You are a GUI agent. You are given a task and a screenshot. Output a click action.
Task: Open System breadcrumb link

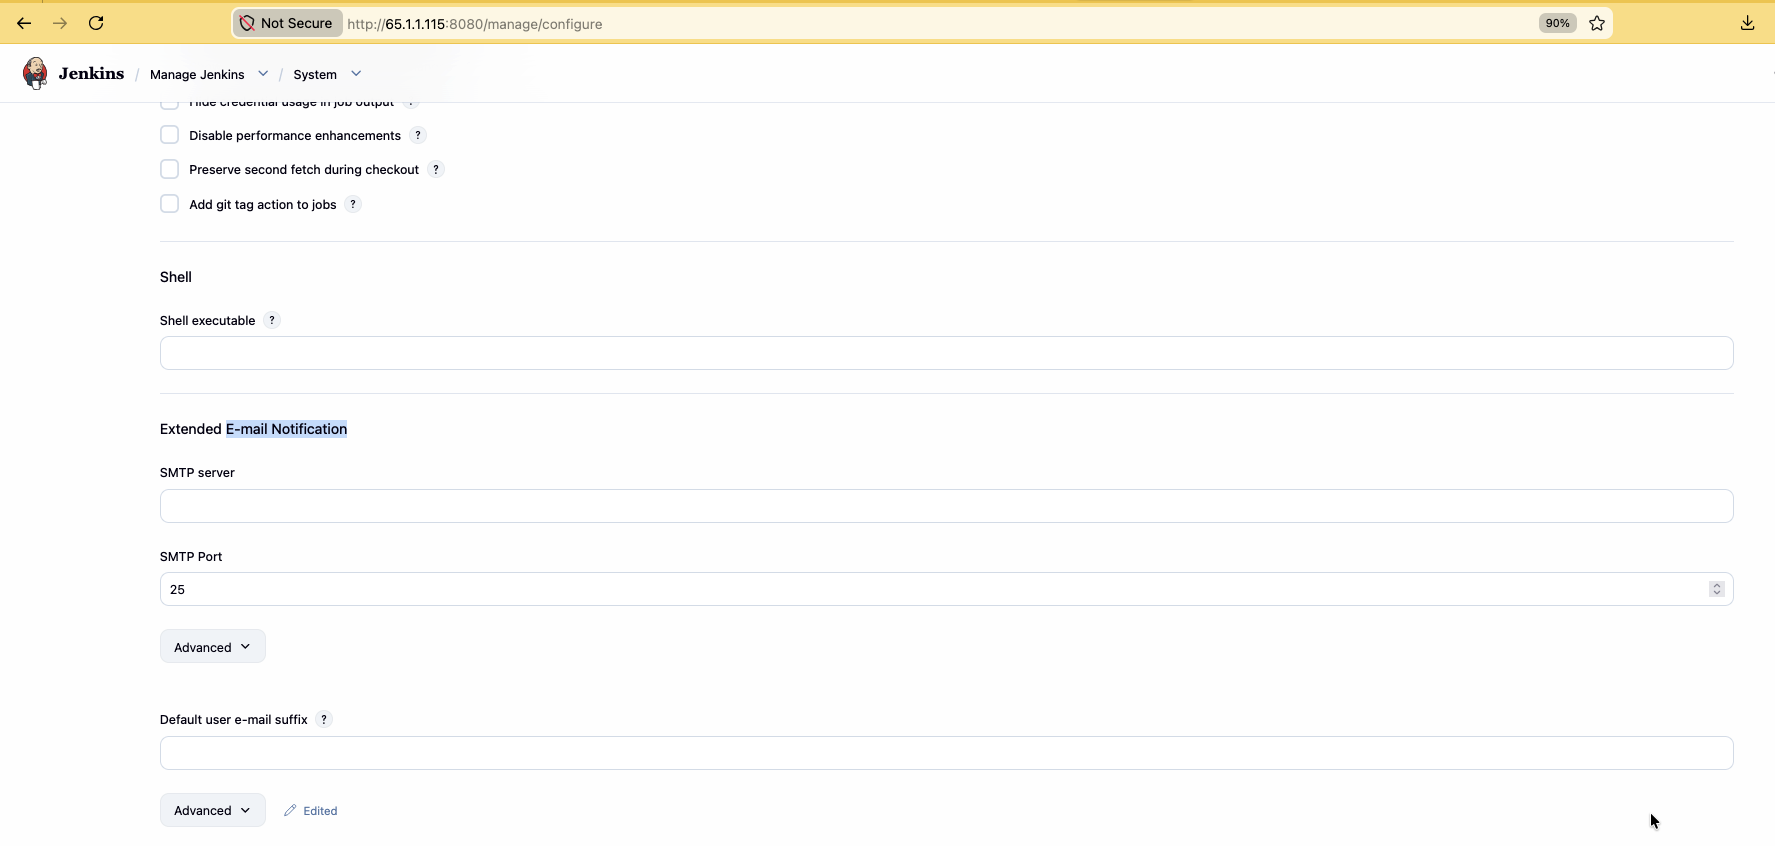click(315, 74)
